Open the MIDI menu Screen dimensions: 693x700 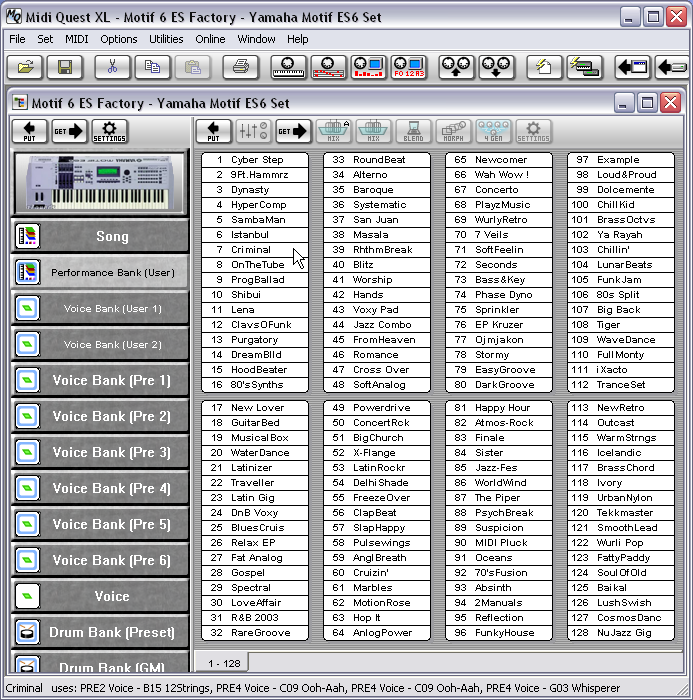77,39
